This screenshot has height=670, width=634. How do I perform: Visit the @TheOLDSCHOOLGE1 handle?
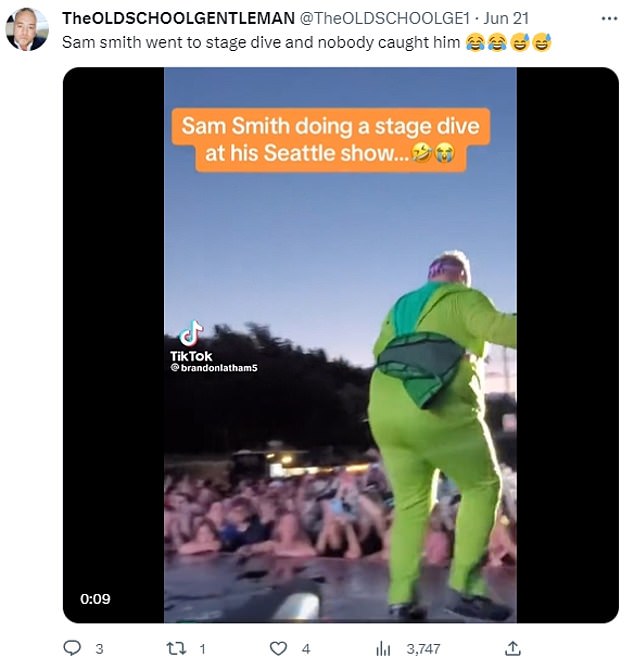pos(384,18)
